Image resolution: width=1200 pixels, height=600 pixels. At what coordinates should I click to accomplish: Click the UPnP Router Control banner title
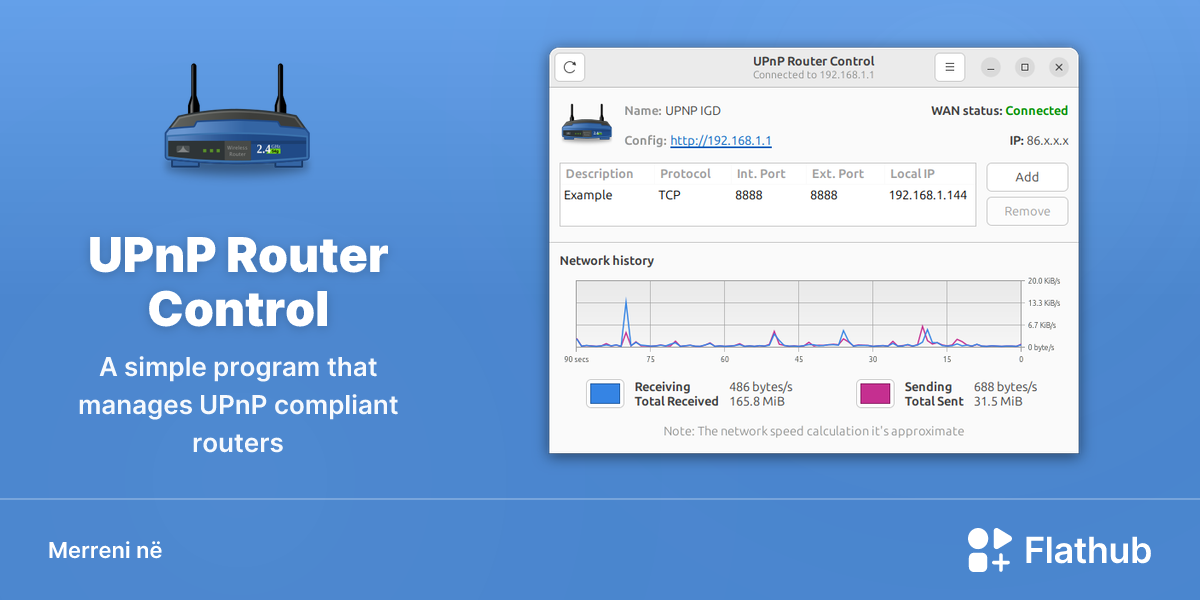pyautogui.click(x=238, y=282)
